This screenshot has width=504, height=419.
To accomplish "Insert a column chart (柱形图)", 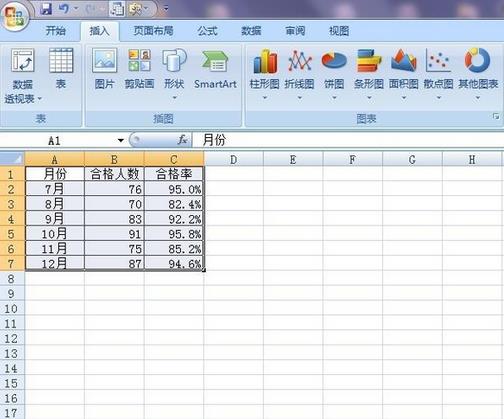I will (x=265, y=74).
